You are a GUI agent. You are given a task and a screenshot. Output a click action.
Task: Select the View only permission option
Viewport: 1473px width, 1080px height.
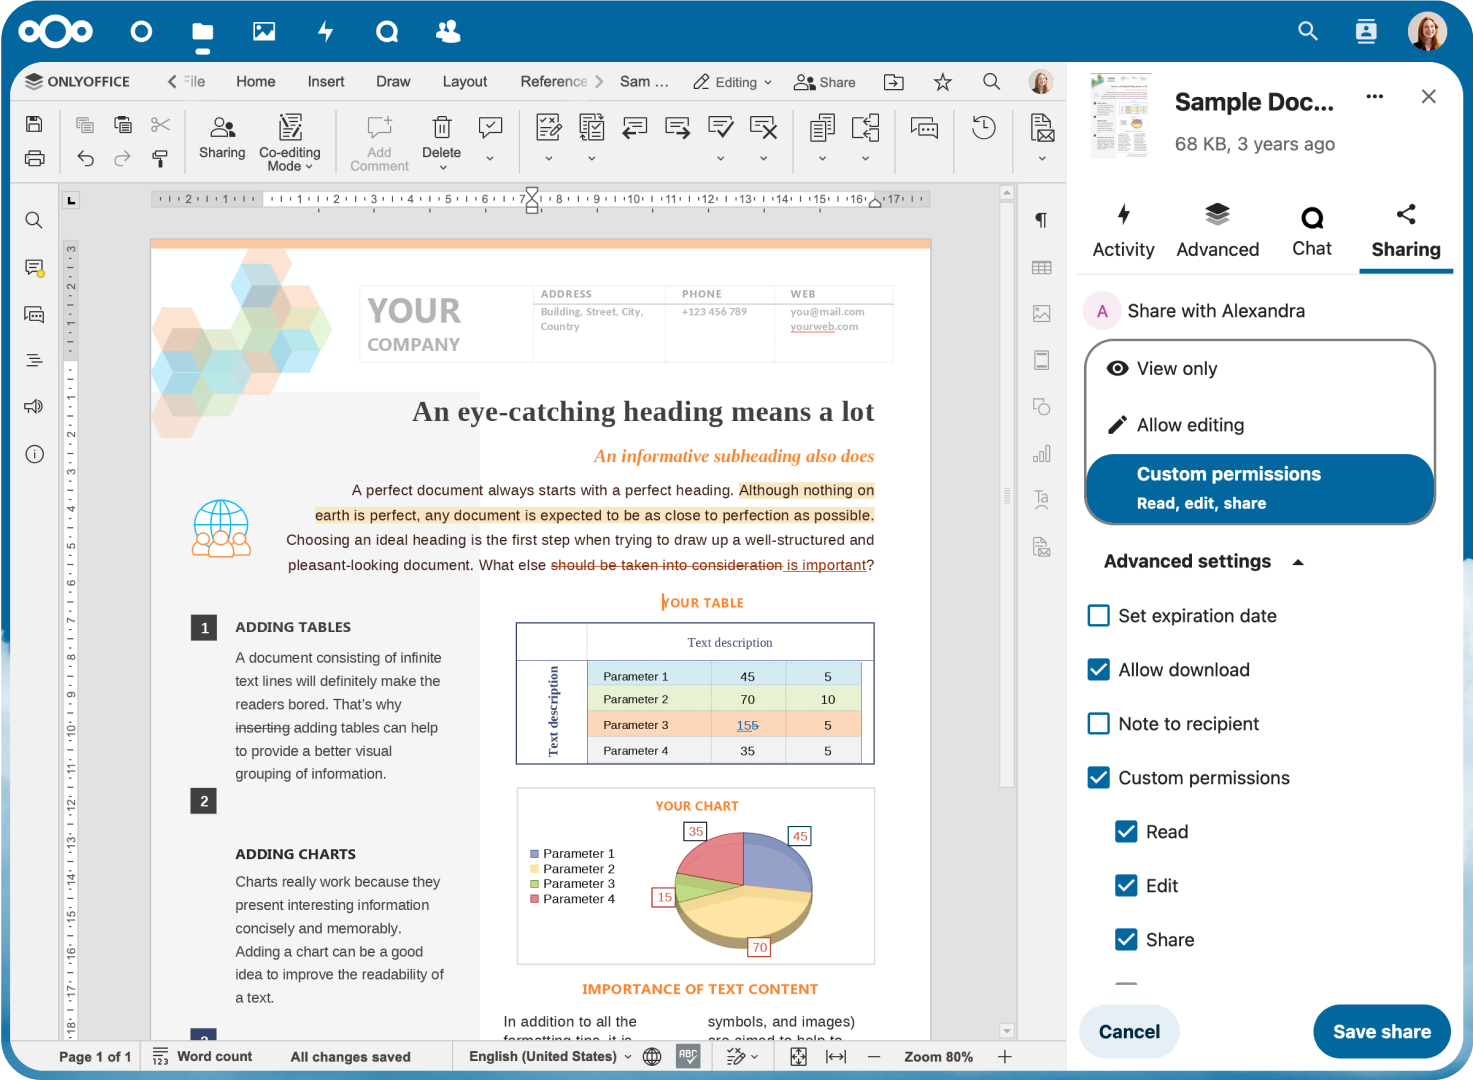(1176, 369)
